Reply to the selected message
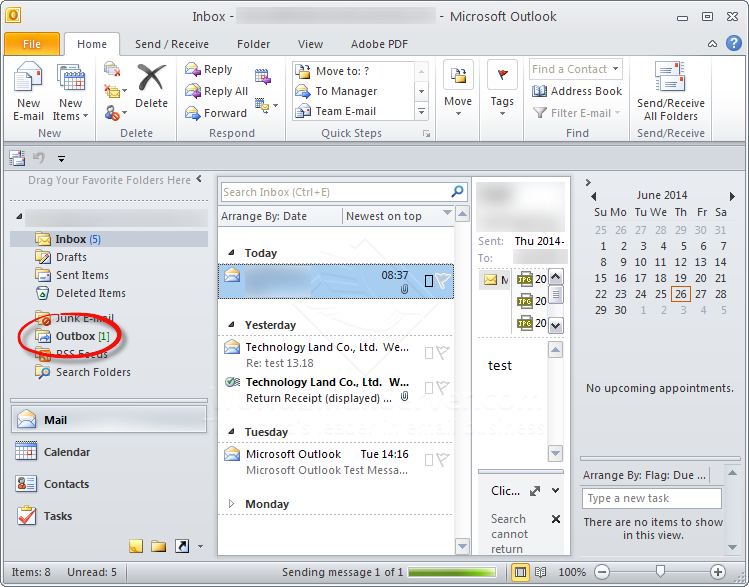Image resolution: width=749 pixels, height=587 pixels. point(209,69)
